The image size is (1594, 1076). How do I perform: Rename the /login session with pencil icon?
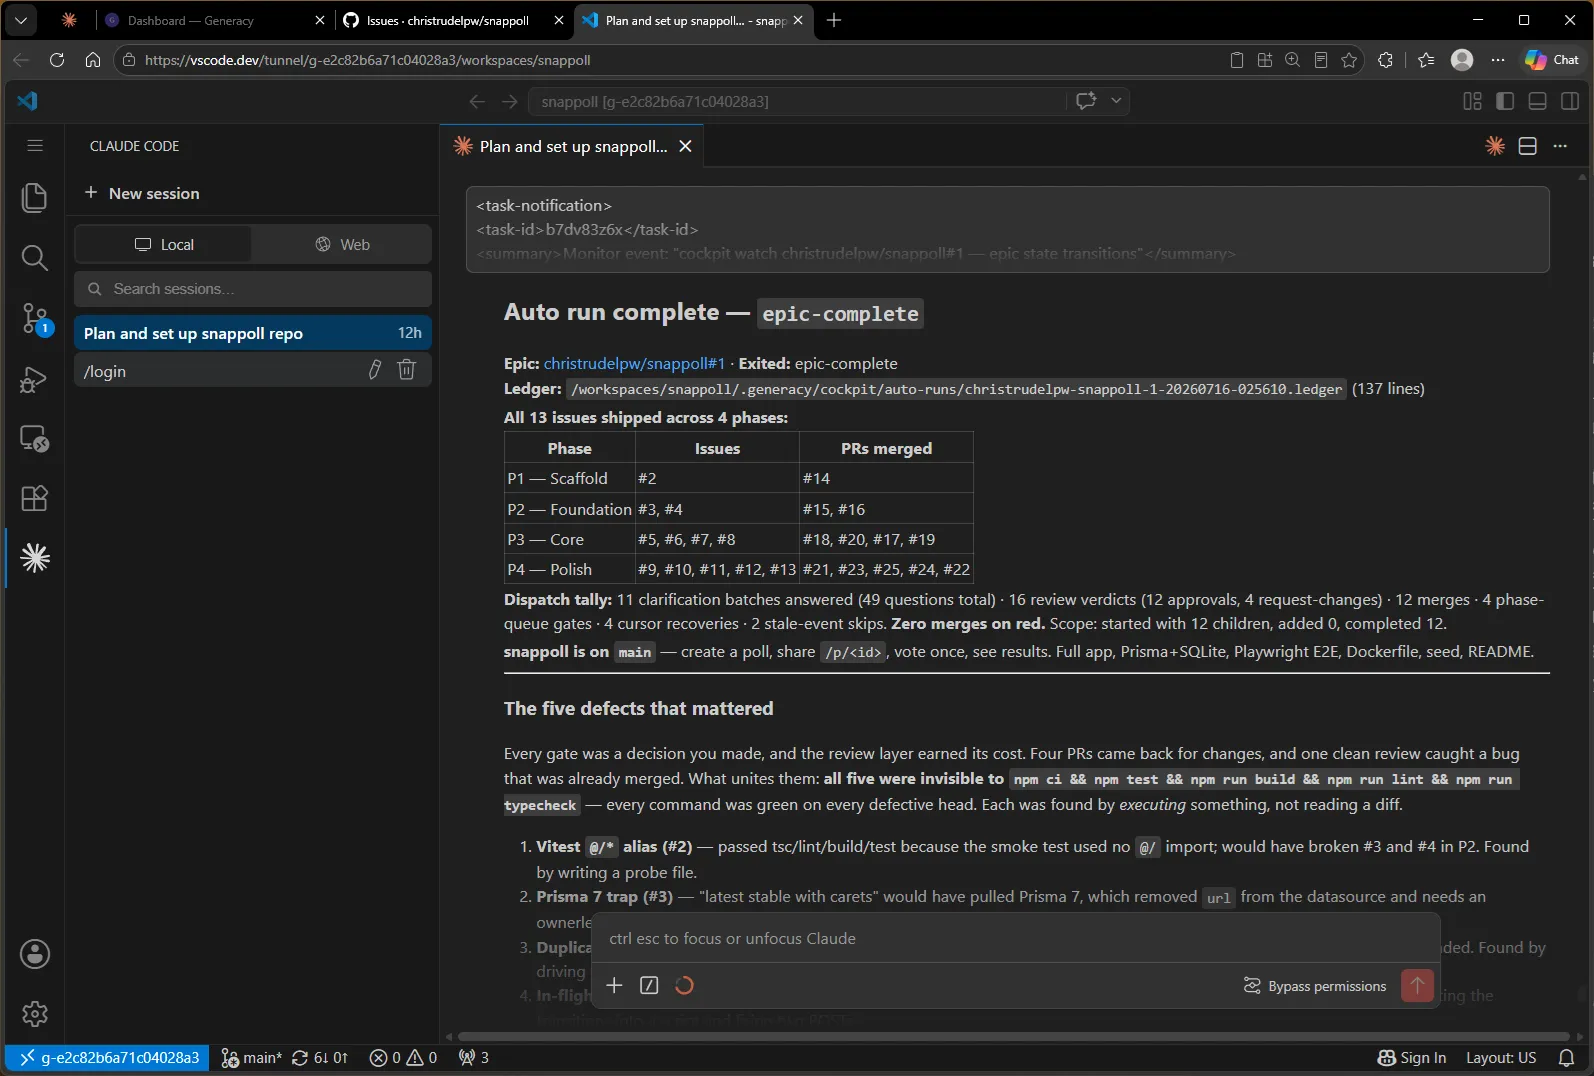(375, 370)
